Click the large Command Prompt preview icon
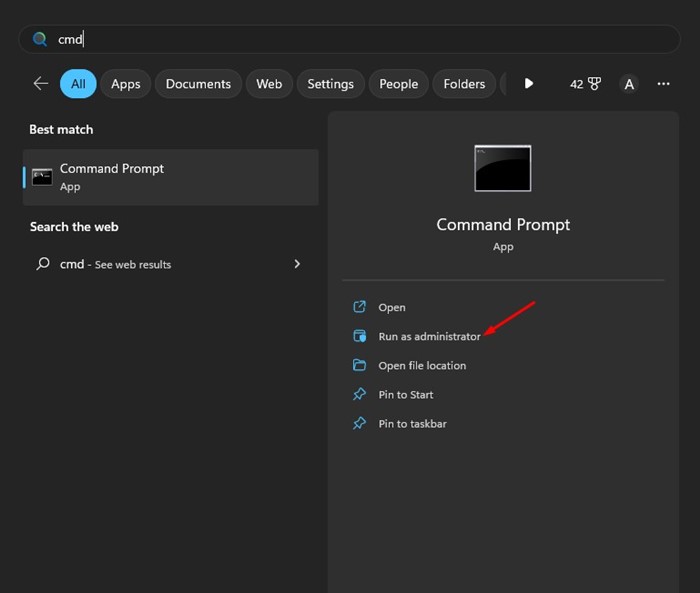This screenshot has width=700, height=593. [x=502, y=168]
